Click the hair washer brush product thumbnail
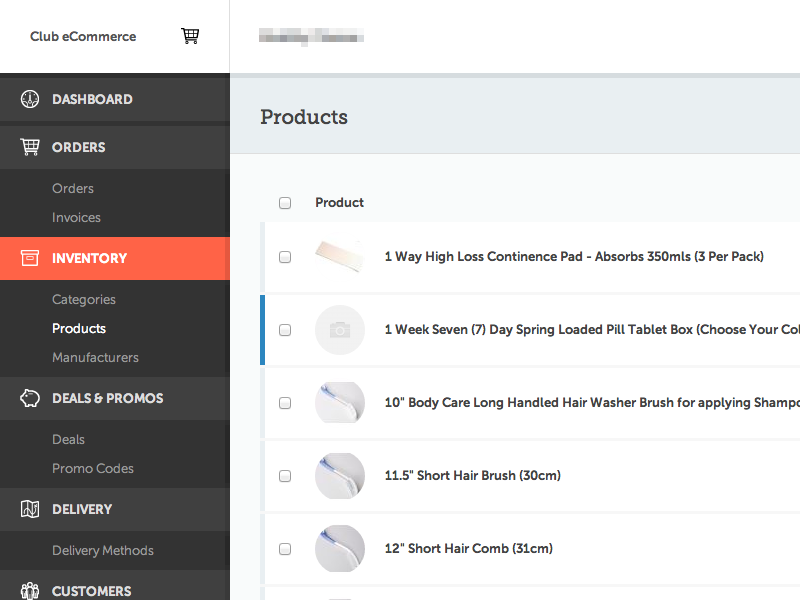 coord(340,402)
